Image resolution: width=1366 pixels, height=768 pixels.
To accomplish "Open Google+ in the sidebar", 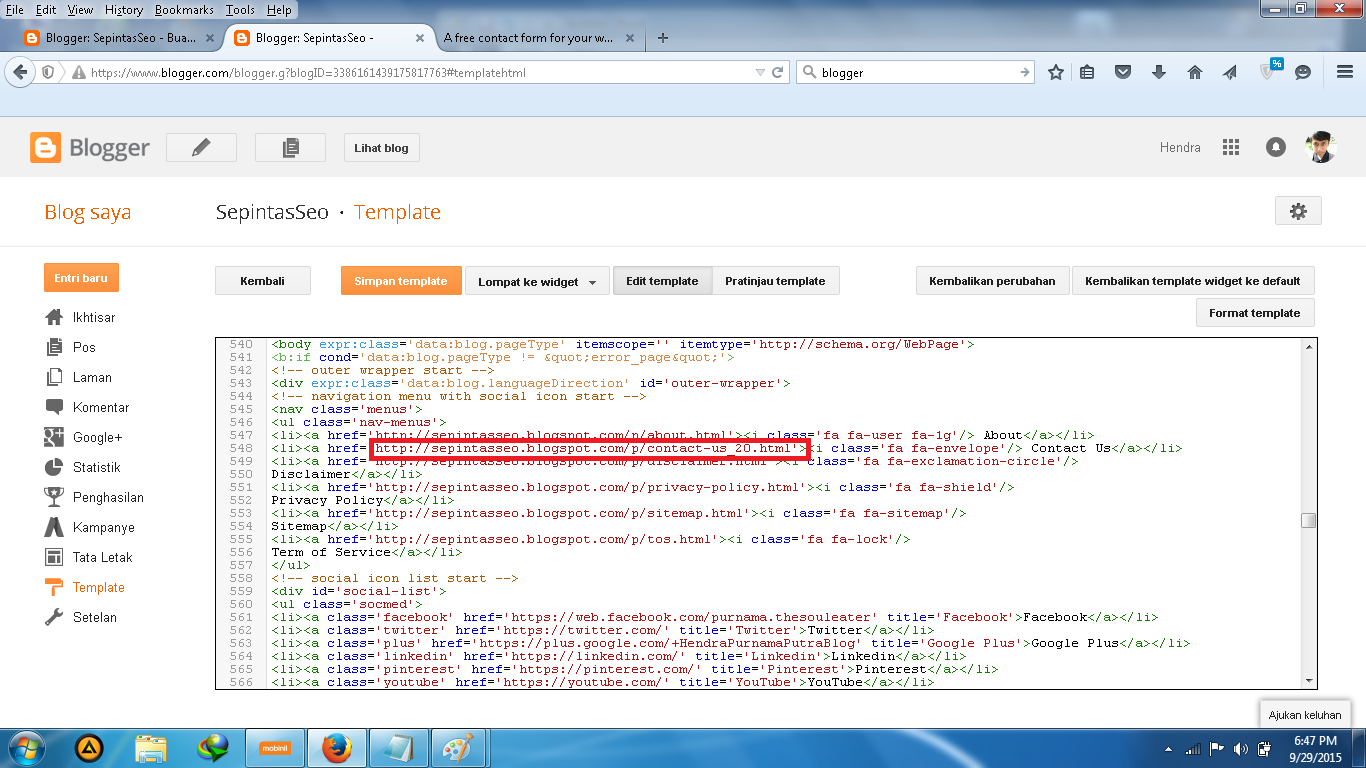I will (x=84, y=437).
